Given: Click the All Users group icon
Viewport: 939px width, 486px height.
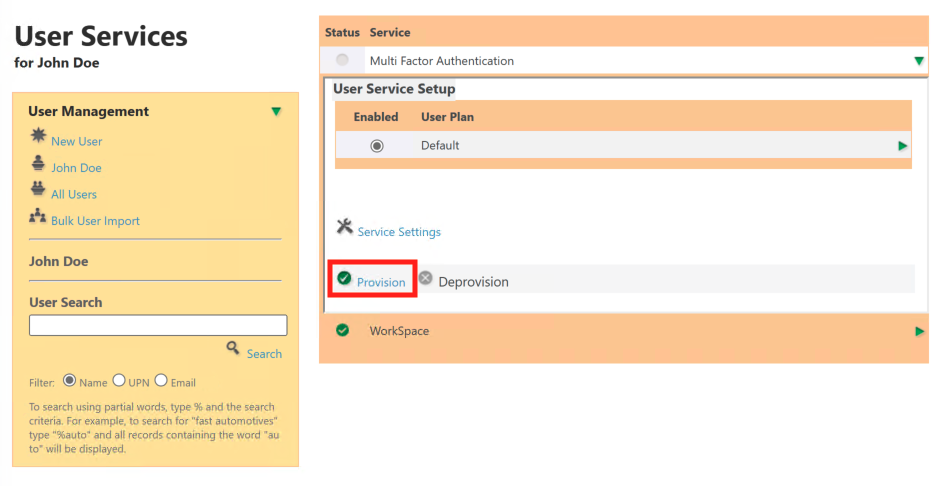Looking at the screenshot, I should click(38, 189).
